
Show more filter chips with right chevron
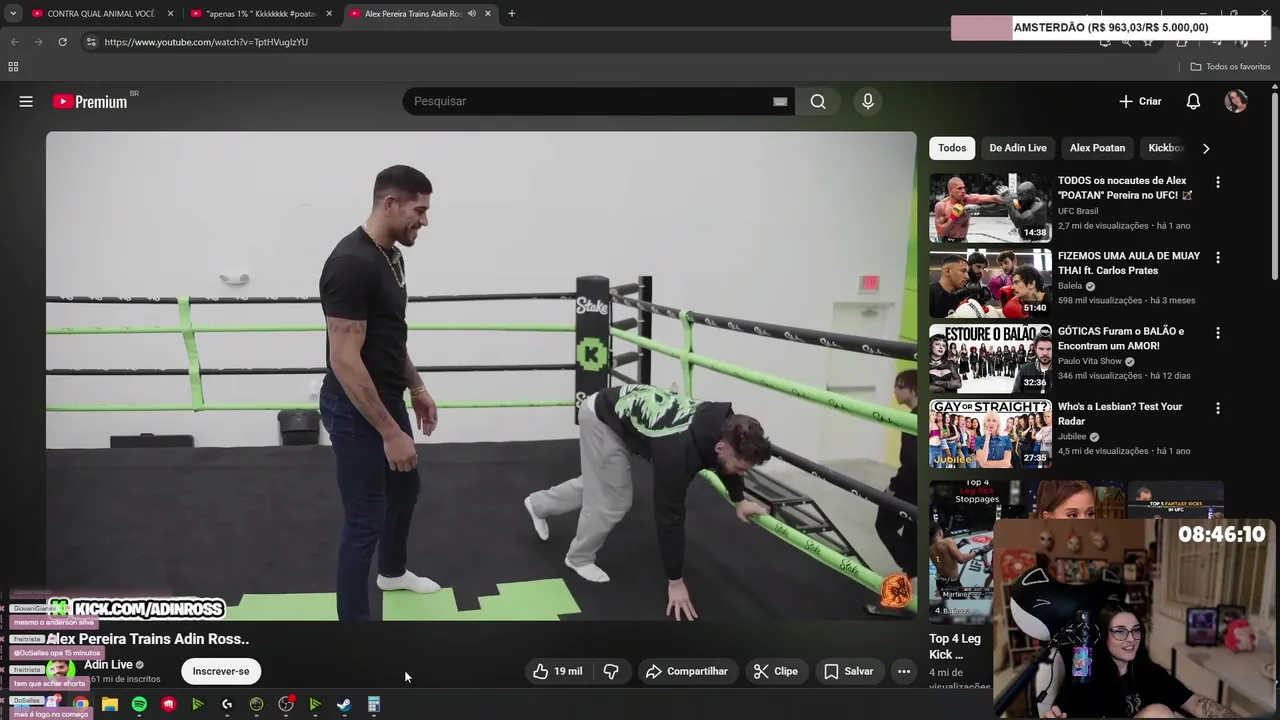(1206, 148)
